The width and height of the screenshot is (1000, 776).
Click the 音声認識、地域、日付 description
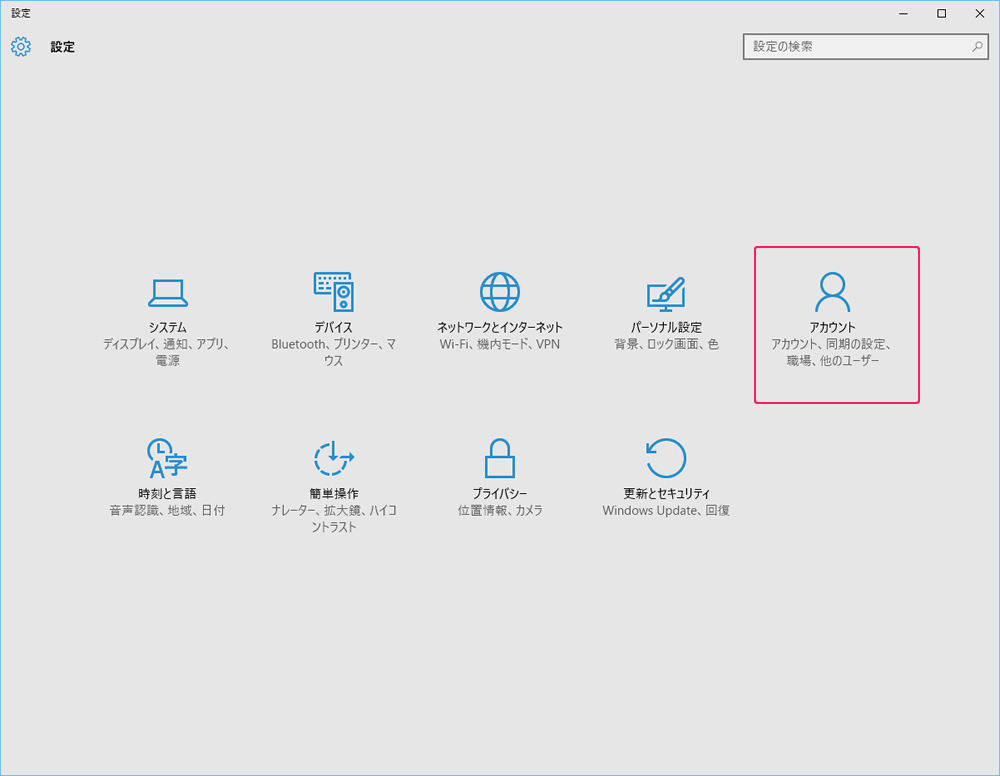167,510
